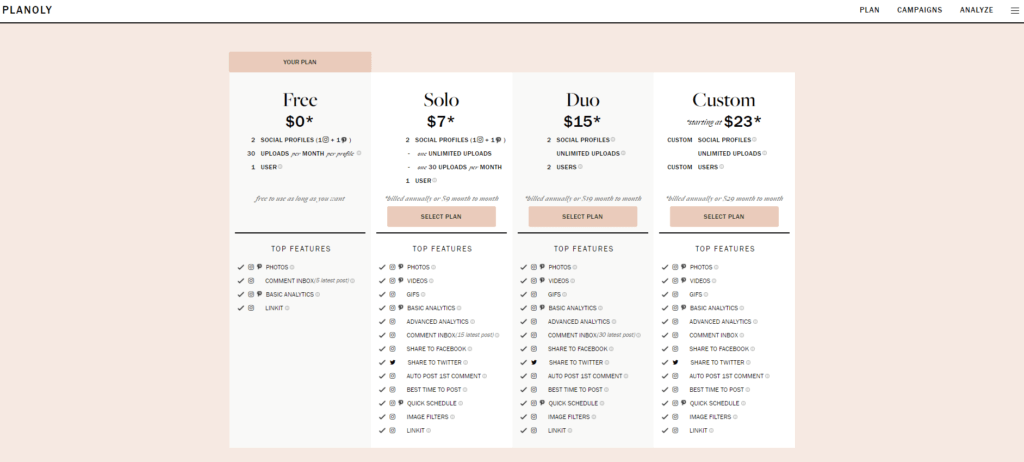This screenshot has height=462, width=1024.
Task: Click Instagram icon in Duo GIFS row
Action: [534, 295]
